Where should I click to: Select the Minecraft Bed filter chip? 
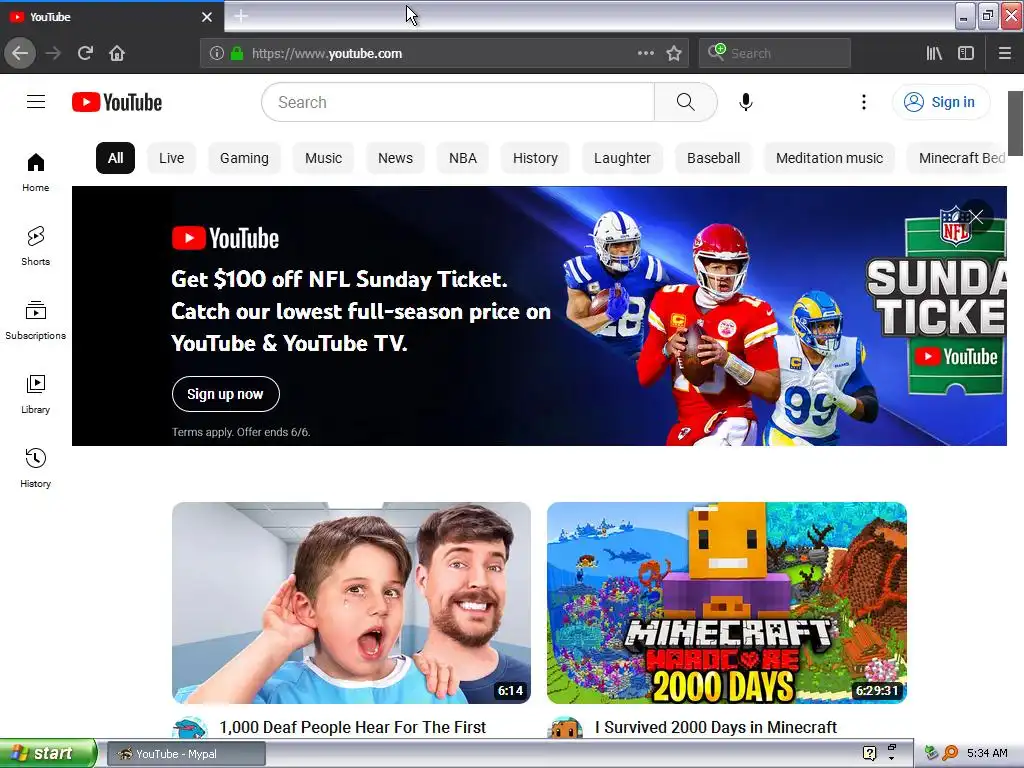957,158
